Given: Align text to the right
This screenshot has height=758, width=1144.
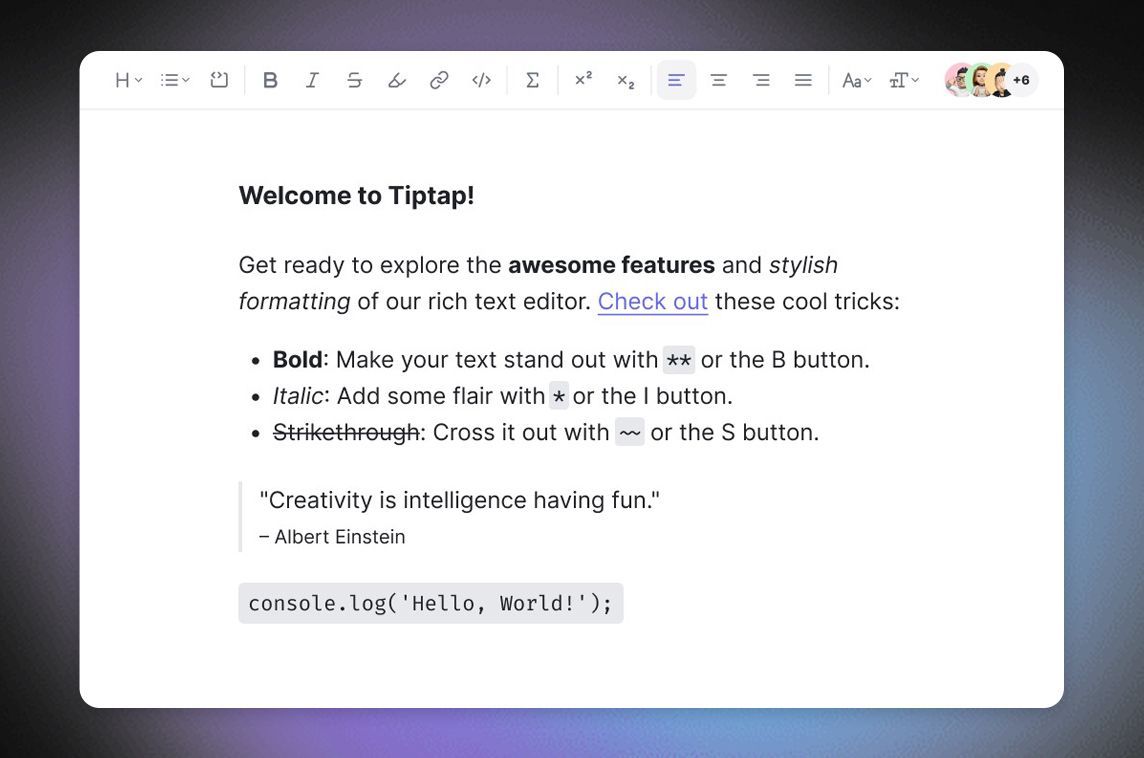Looking at the screenshot, I should pyautogui.click(x=761, y=80).
